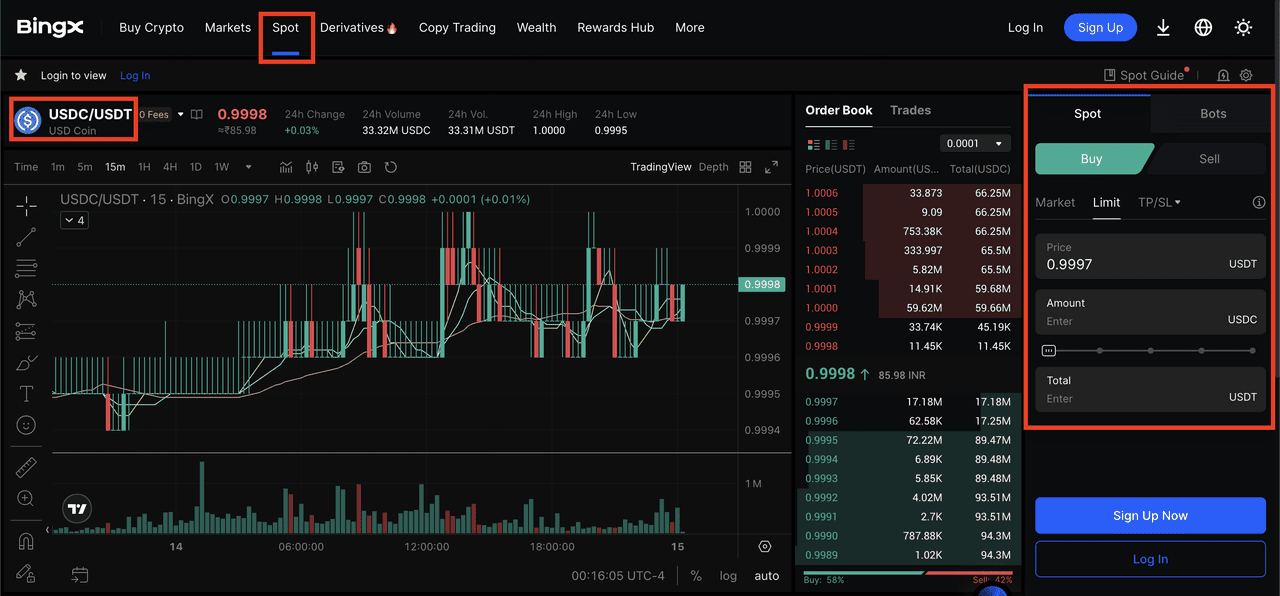
Task: Open the 0.0001 price precision dropdown
Action: 975,144
